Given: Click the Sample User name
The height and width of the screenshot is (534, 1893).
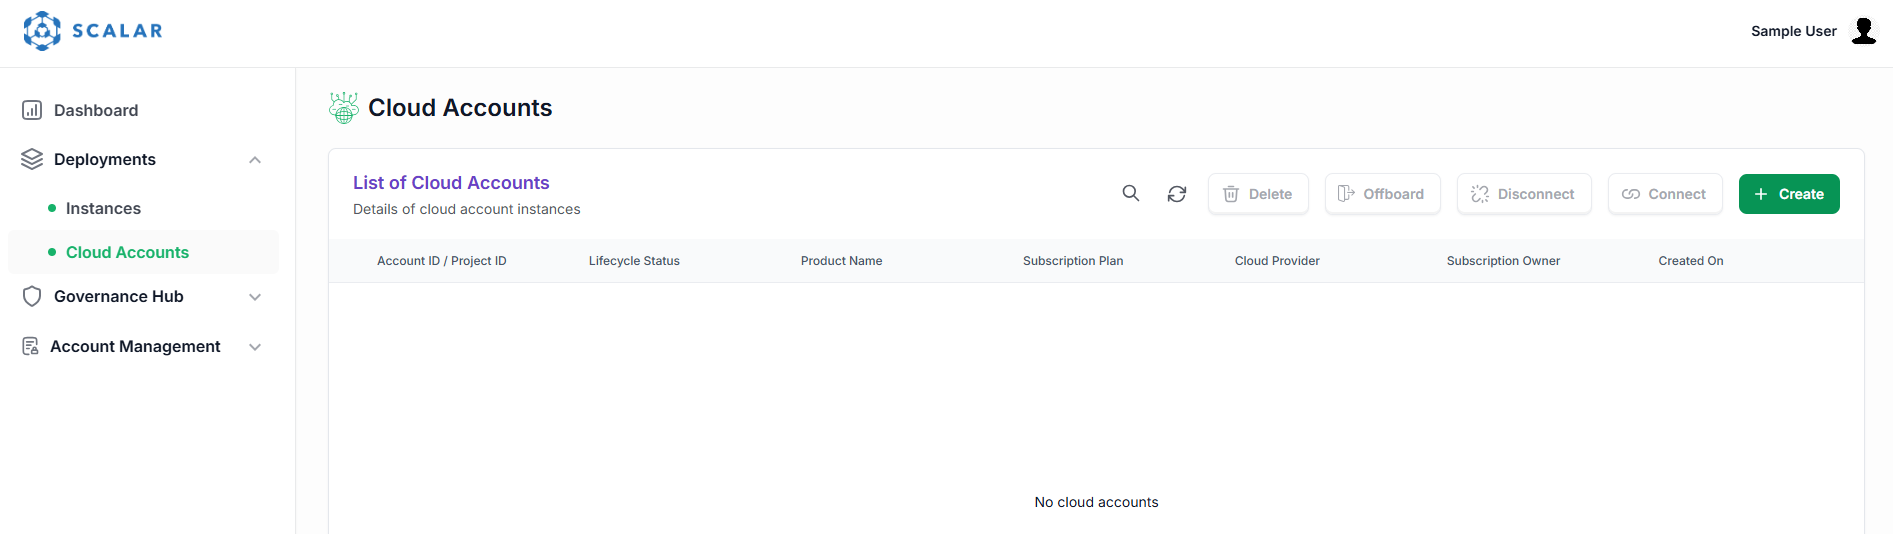Looking at the screenshot, I should (x=1793, y=31).
